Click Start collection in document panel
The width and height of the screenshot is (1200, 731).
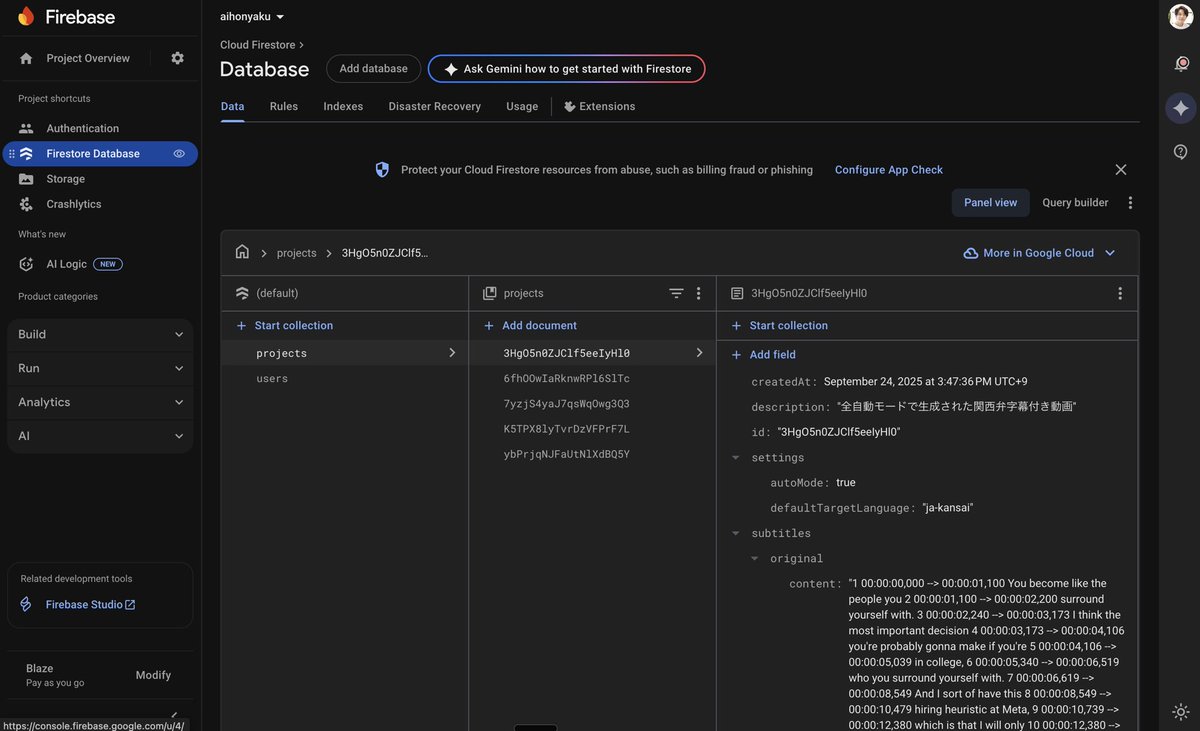point(779,325)
